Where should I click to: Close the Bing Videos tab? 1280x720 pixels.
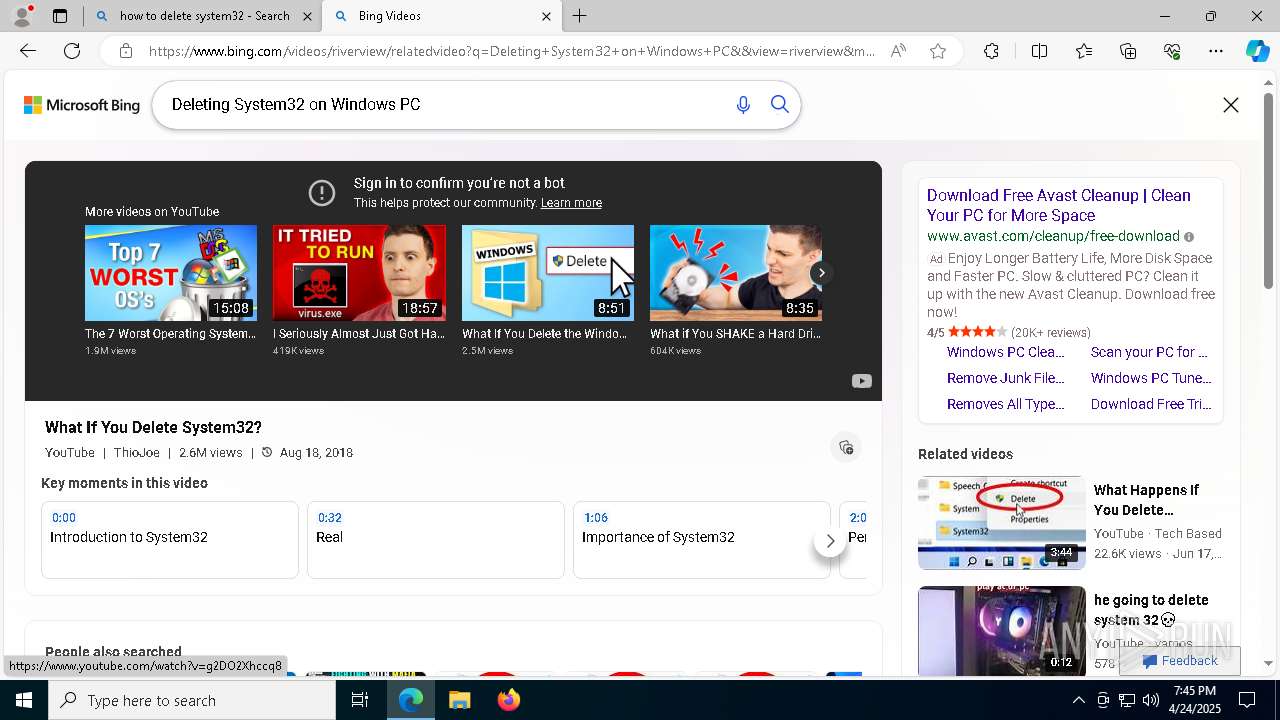click(546, 16)
